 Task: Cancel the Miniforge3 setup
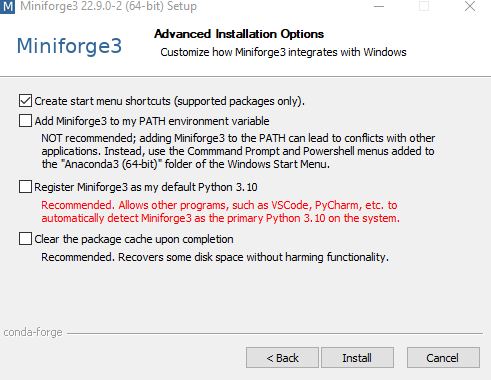443,358
